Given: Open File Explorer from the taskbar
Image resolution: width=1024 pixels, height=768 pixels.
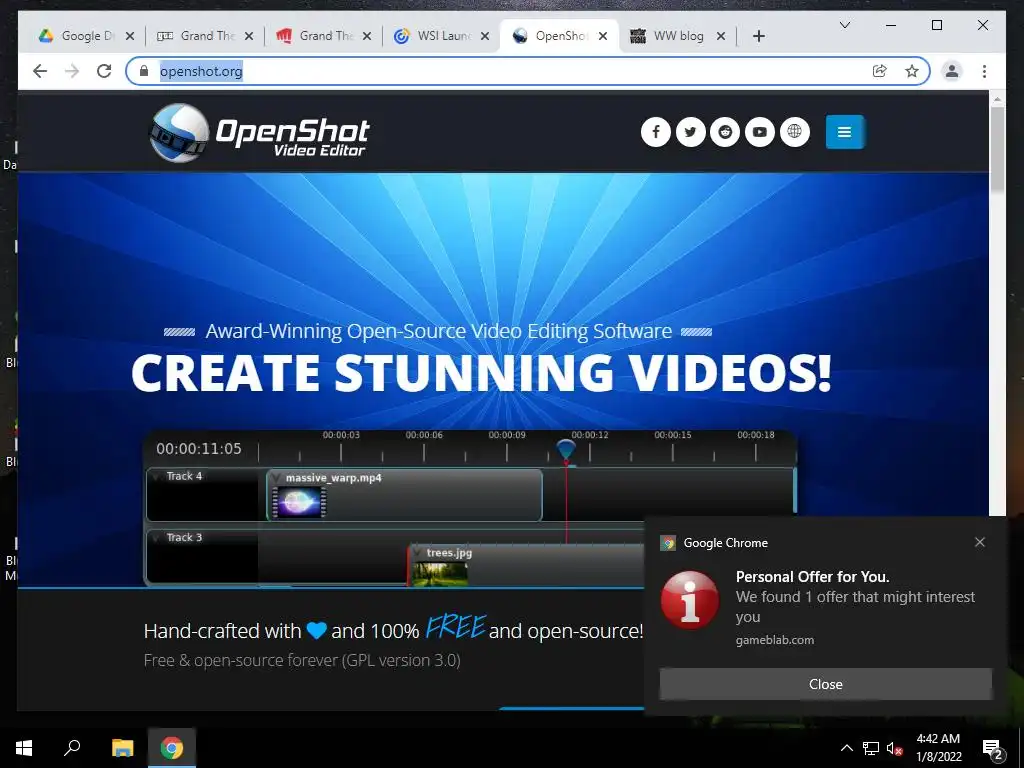Looking at the screenshot, I should click(x=122, y=748).
